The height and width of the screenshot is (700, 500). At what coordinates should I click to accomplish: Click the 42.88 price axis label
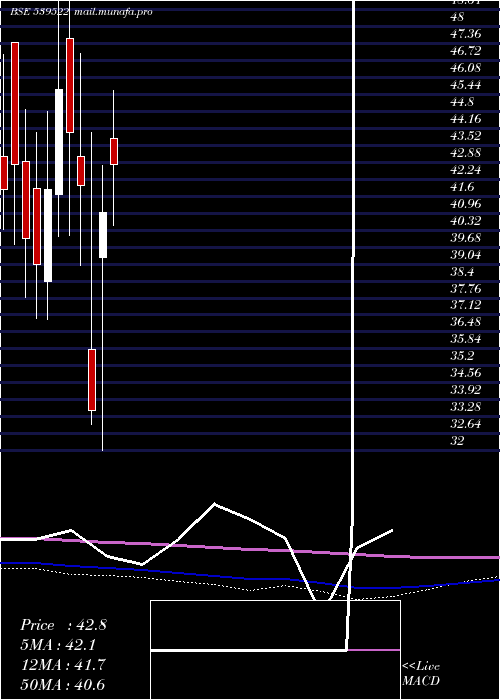coord(466,153)
